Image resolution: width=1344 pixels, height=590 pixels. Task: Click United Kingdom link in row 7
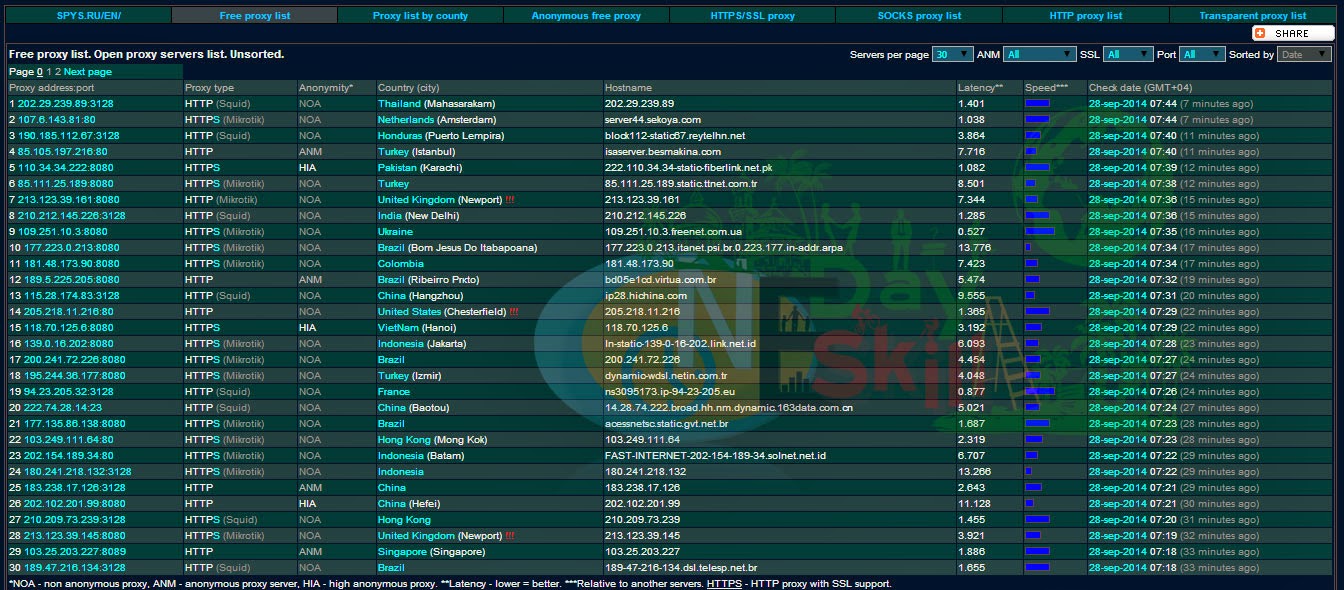pos(416,200)
